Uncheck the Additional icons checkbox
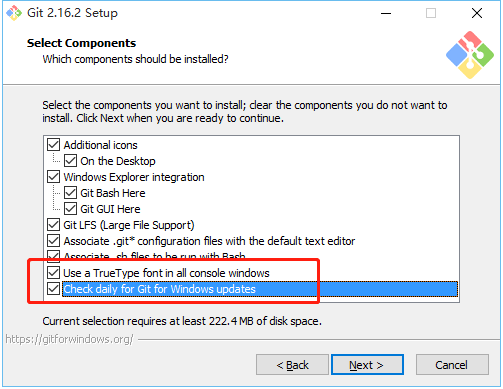Screen dimensions: 503x389 click(53, 145)
